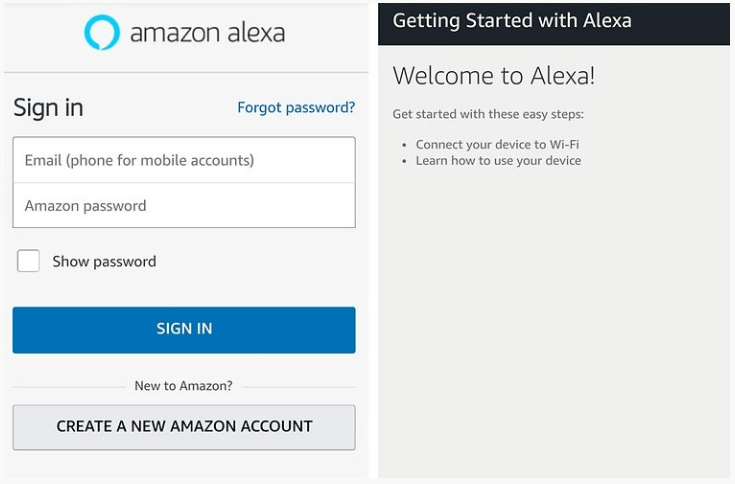Click divider line right of "New to Amazon?"

[x=298, y=387]
